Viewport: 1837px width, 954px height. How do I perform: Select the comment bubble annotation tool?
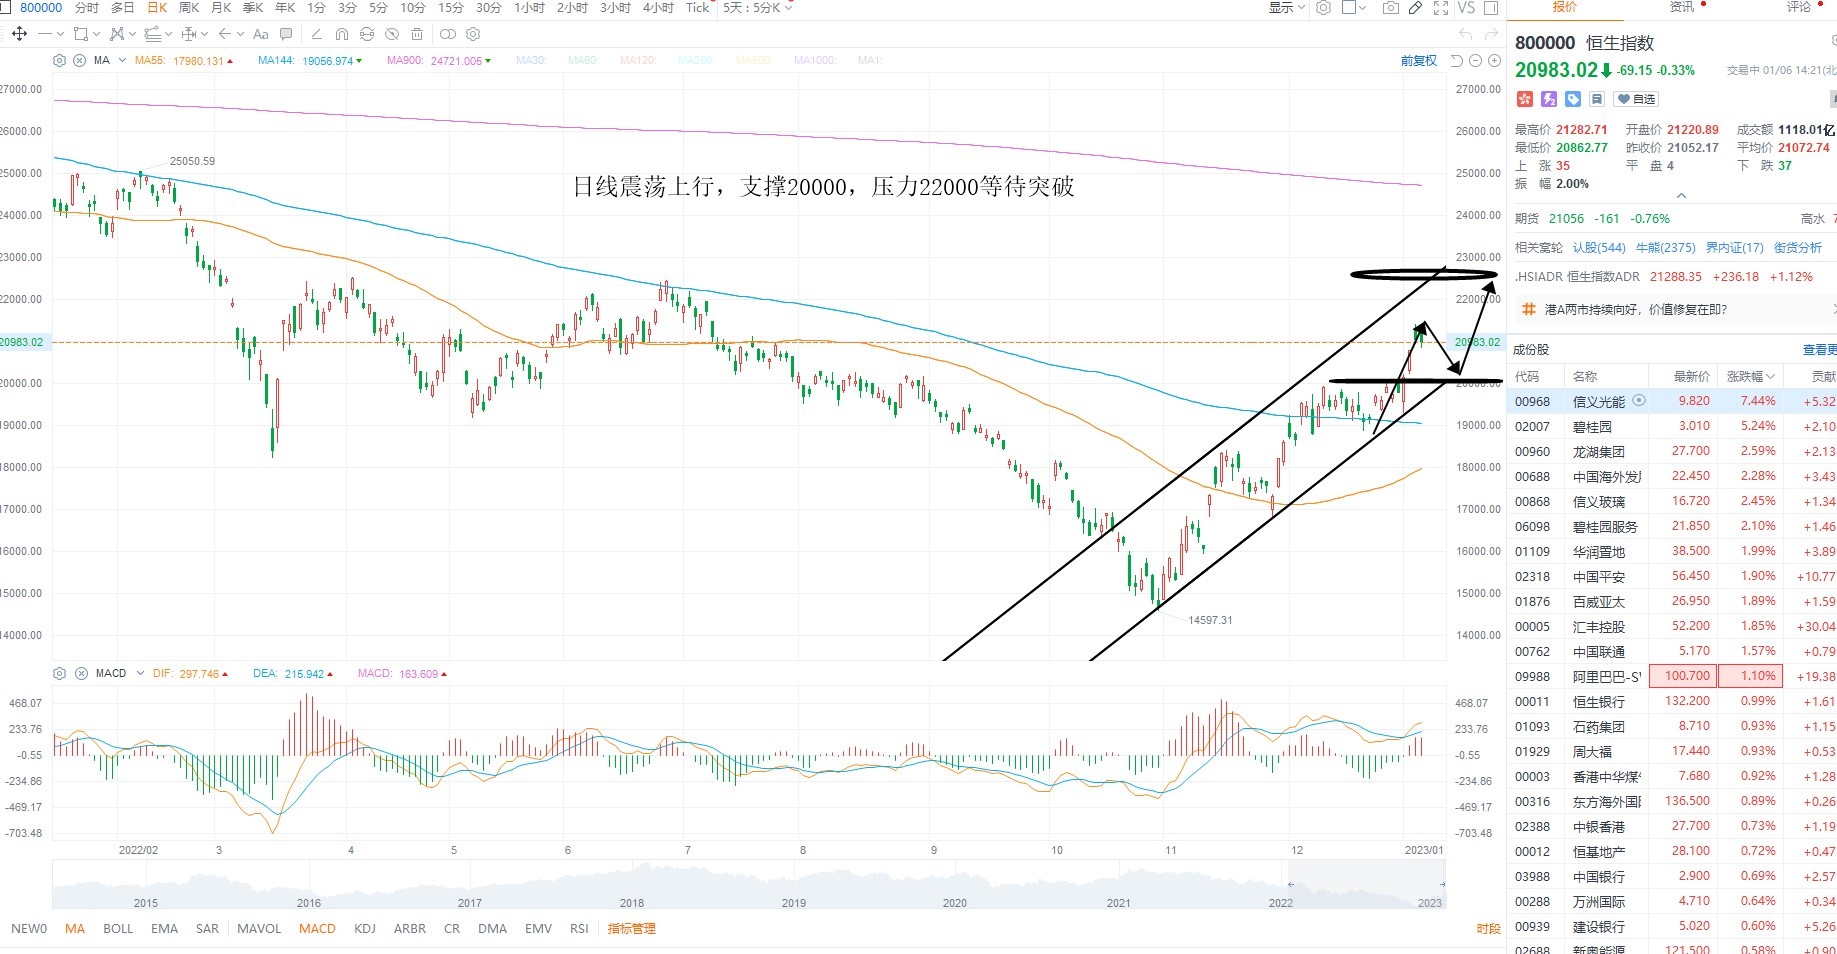pos(286,34)
